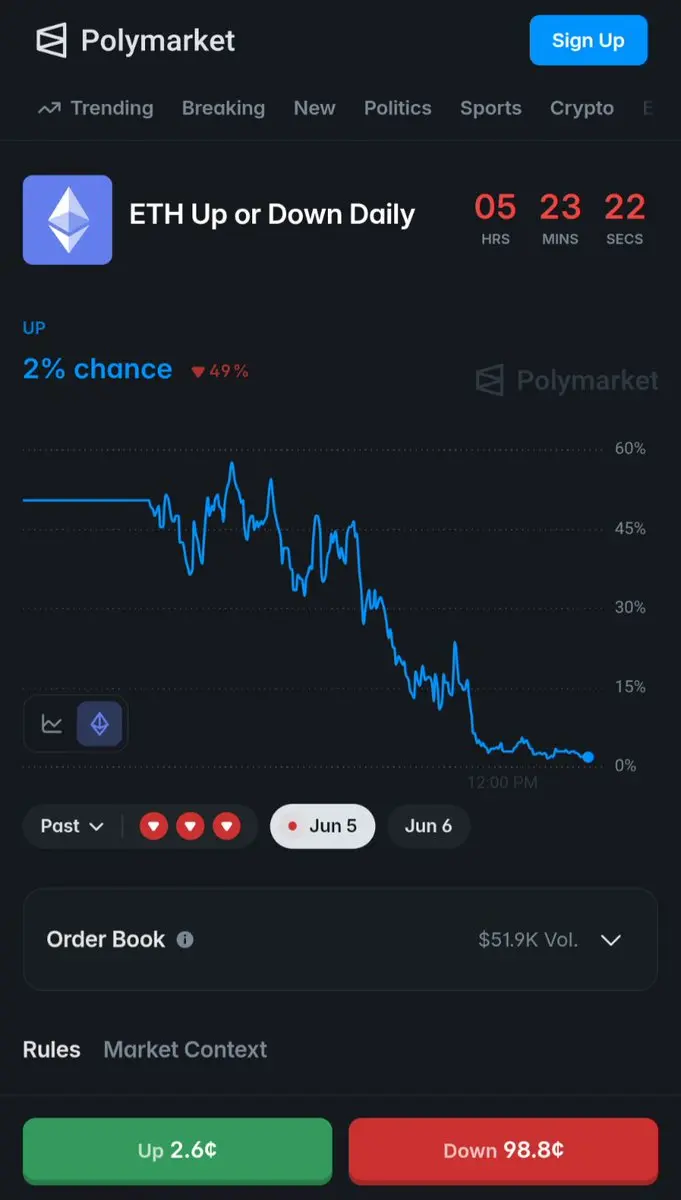This screenshot has height=1200, width=681.
Task: Switch to Ethereum price chart view
Action: [x=99, y=724]
